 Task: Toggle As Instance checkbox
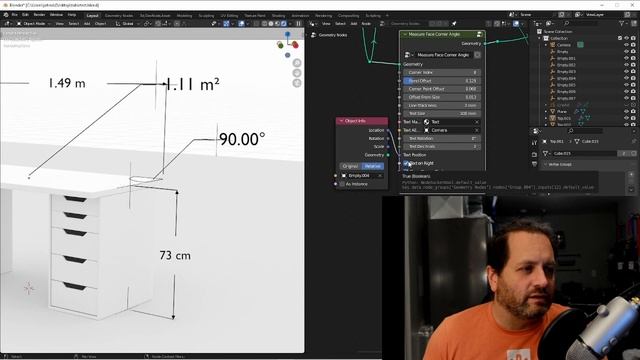[x=342, y=184]
